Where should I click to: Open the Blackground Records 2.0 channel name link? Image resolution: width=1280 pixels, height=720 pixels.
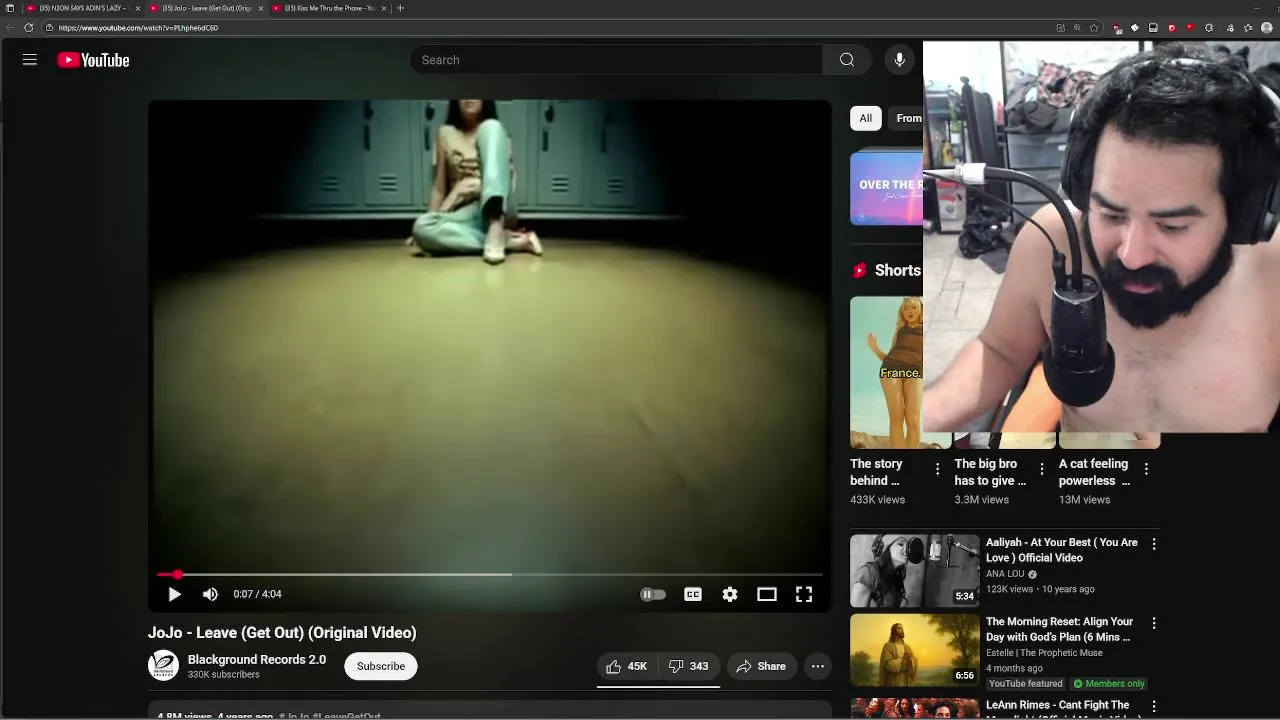tap(257, 659)
